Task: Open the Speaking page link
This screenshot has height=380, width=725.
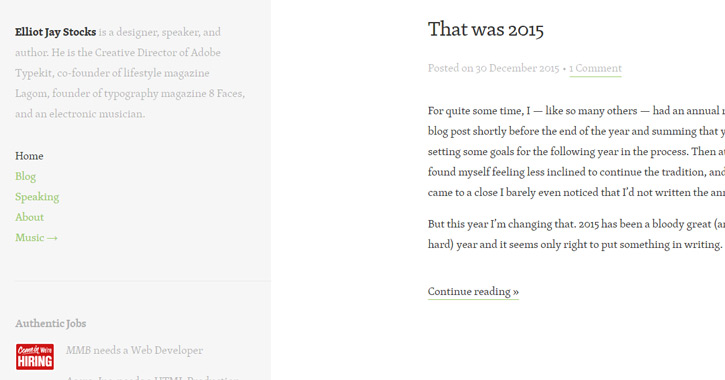Action: click(x=37, y=197)
